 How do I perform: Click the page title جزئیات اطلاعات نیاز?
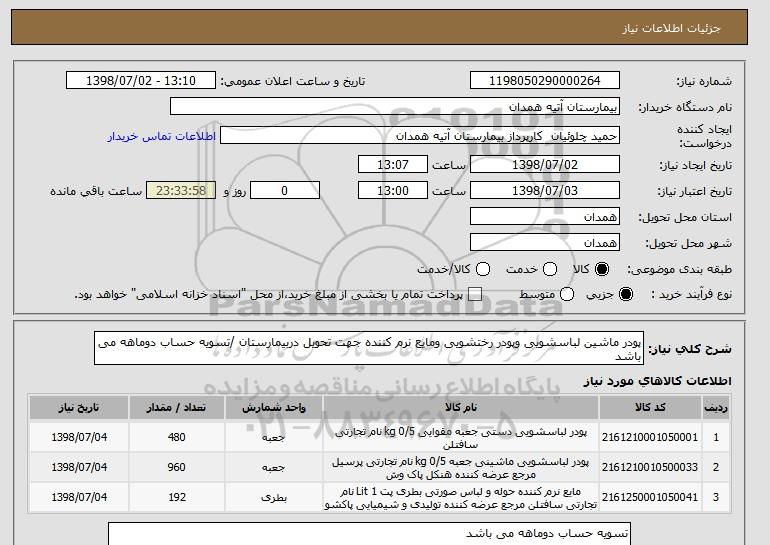point(671,28)
